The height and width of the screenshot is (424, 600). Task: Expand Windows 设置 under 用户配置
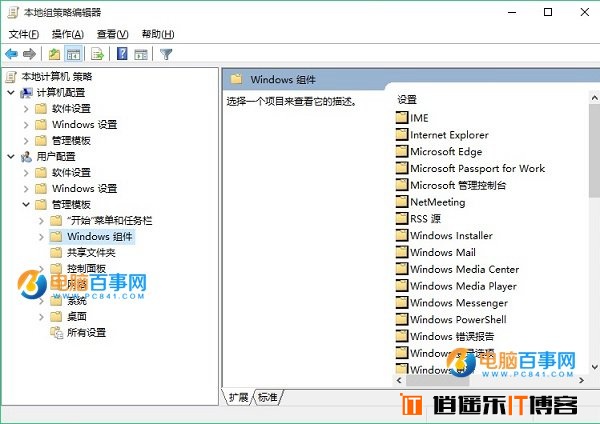[x=26, y=189]
